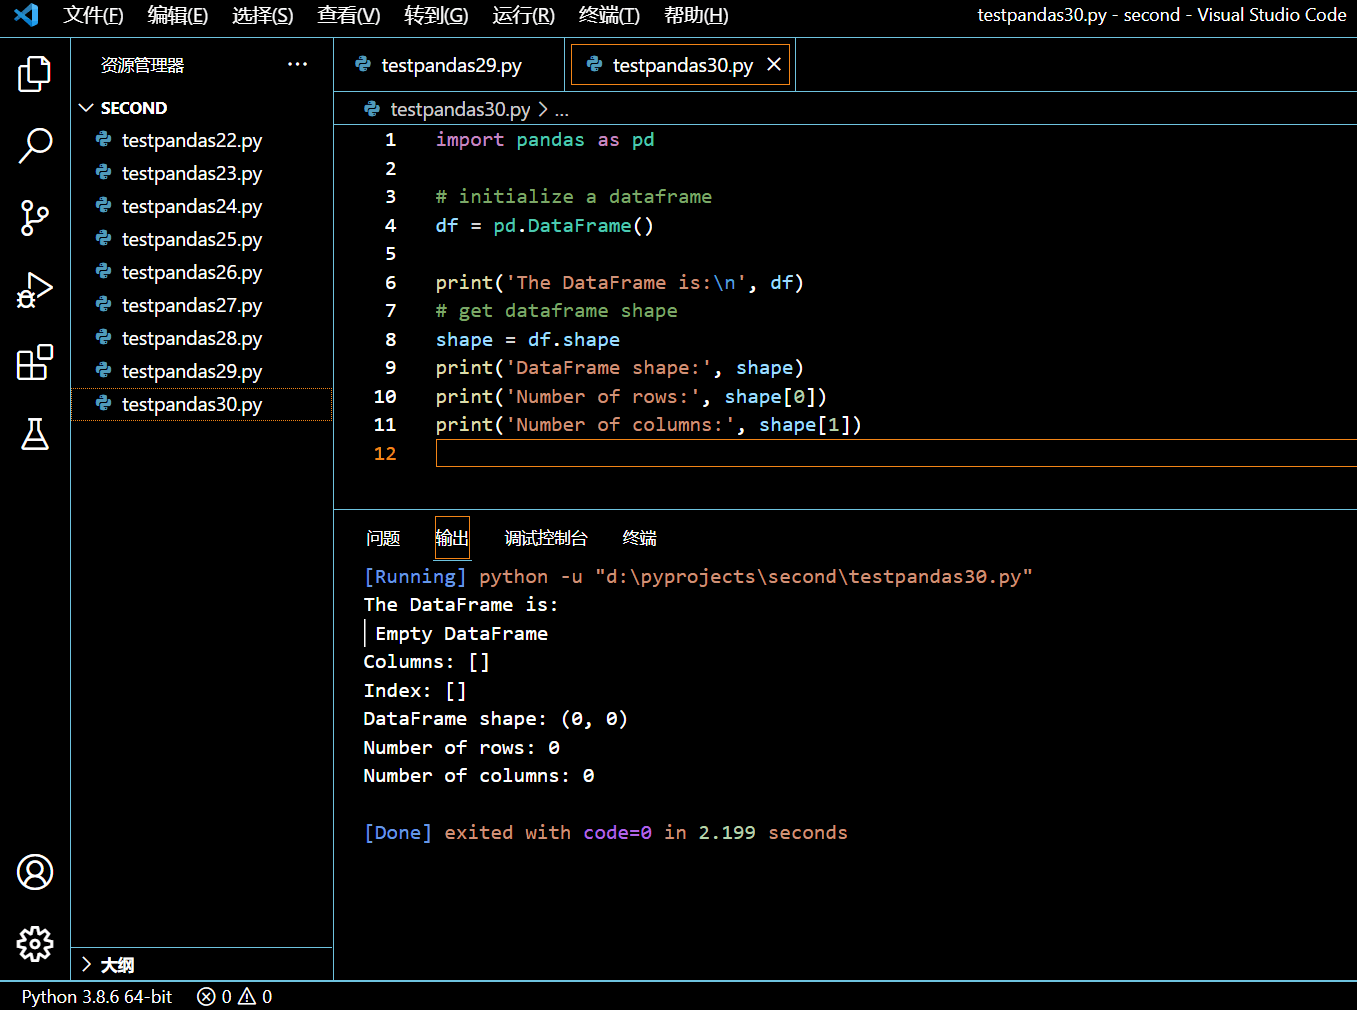The height and width of the screenshot is (1010, 1357).
Task: Open testpandas23.py in the explorer
Action: 202,174
